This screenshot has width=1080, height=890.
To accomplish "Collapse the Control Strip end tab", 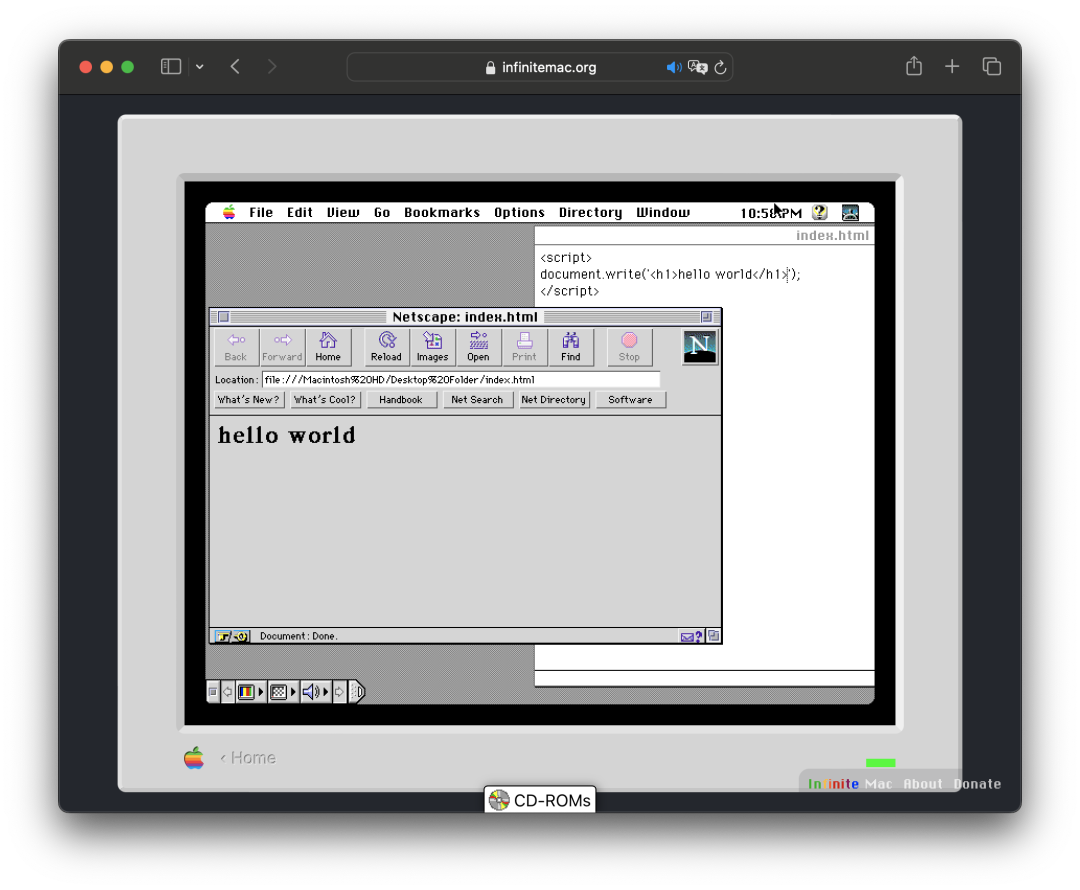I will 357,692.
